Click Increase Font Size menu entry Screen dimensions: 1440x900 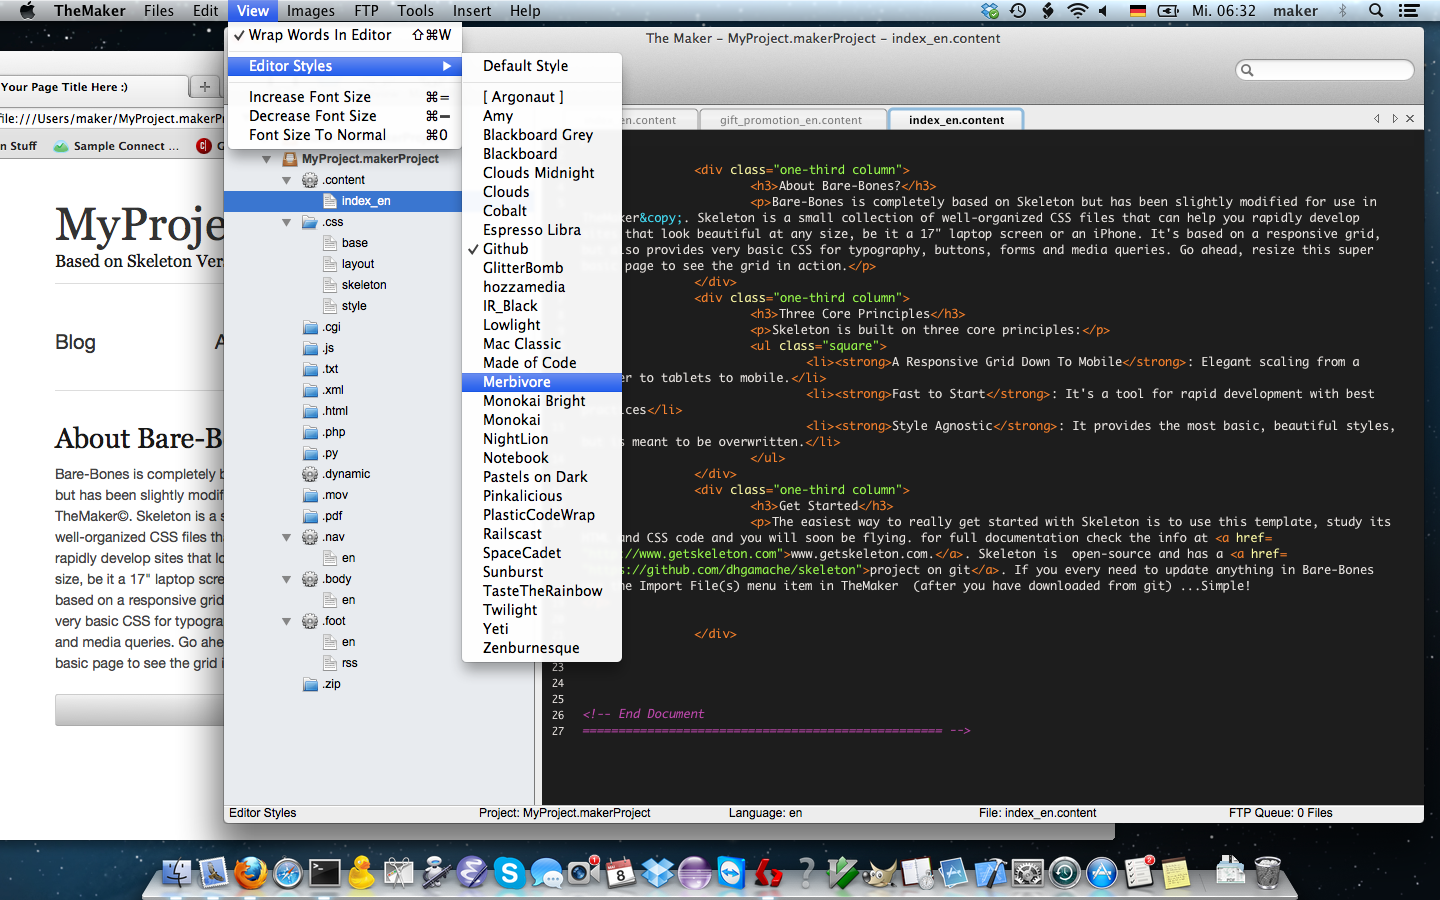click(310, 97)
